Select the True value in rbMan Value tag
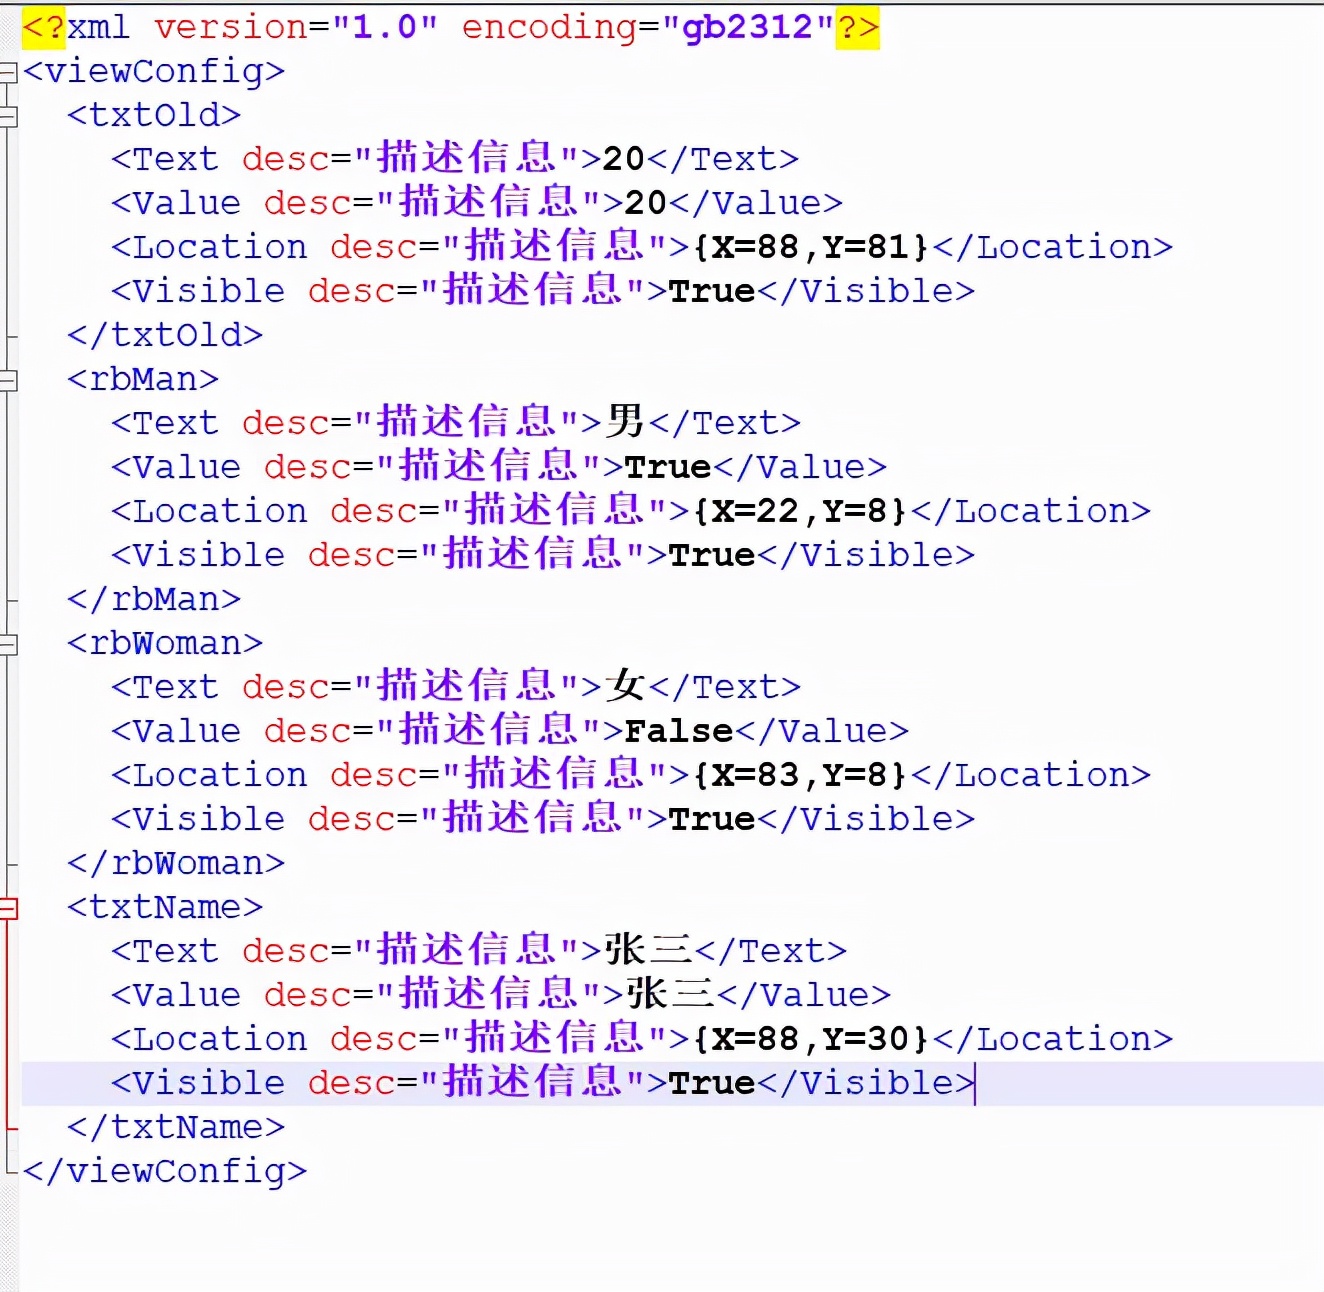Image resolution: width=1324 pixels, height=1292 pixels. pos(667,466)
